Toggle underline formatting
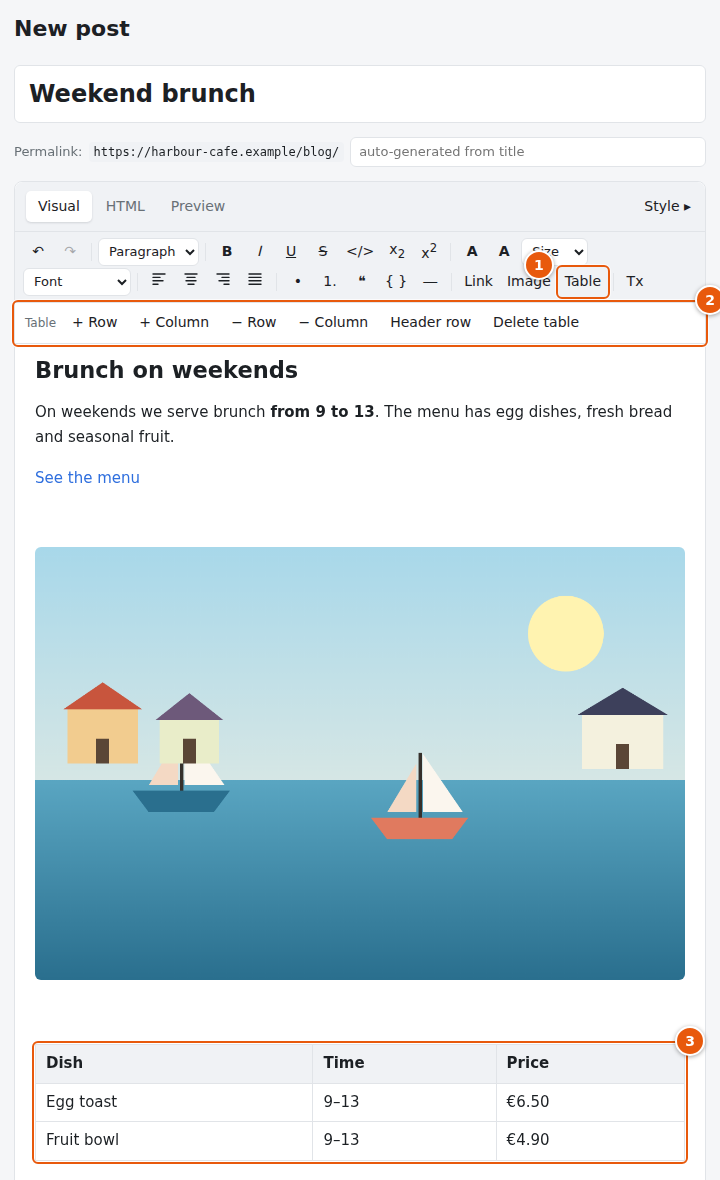 coord(291,251)
